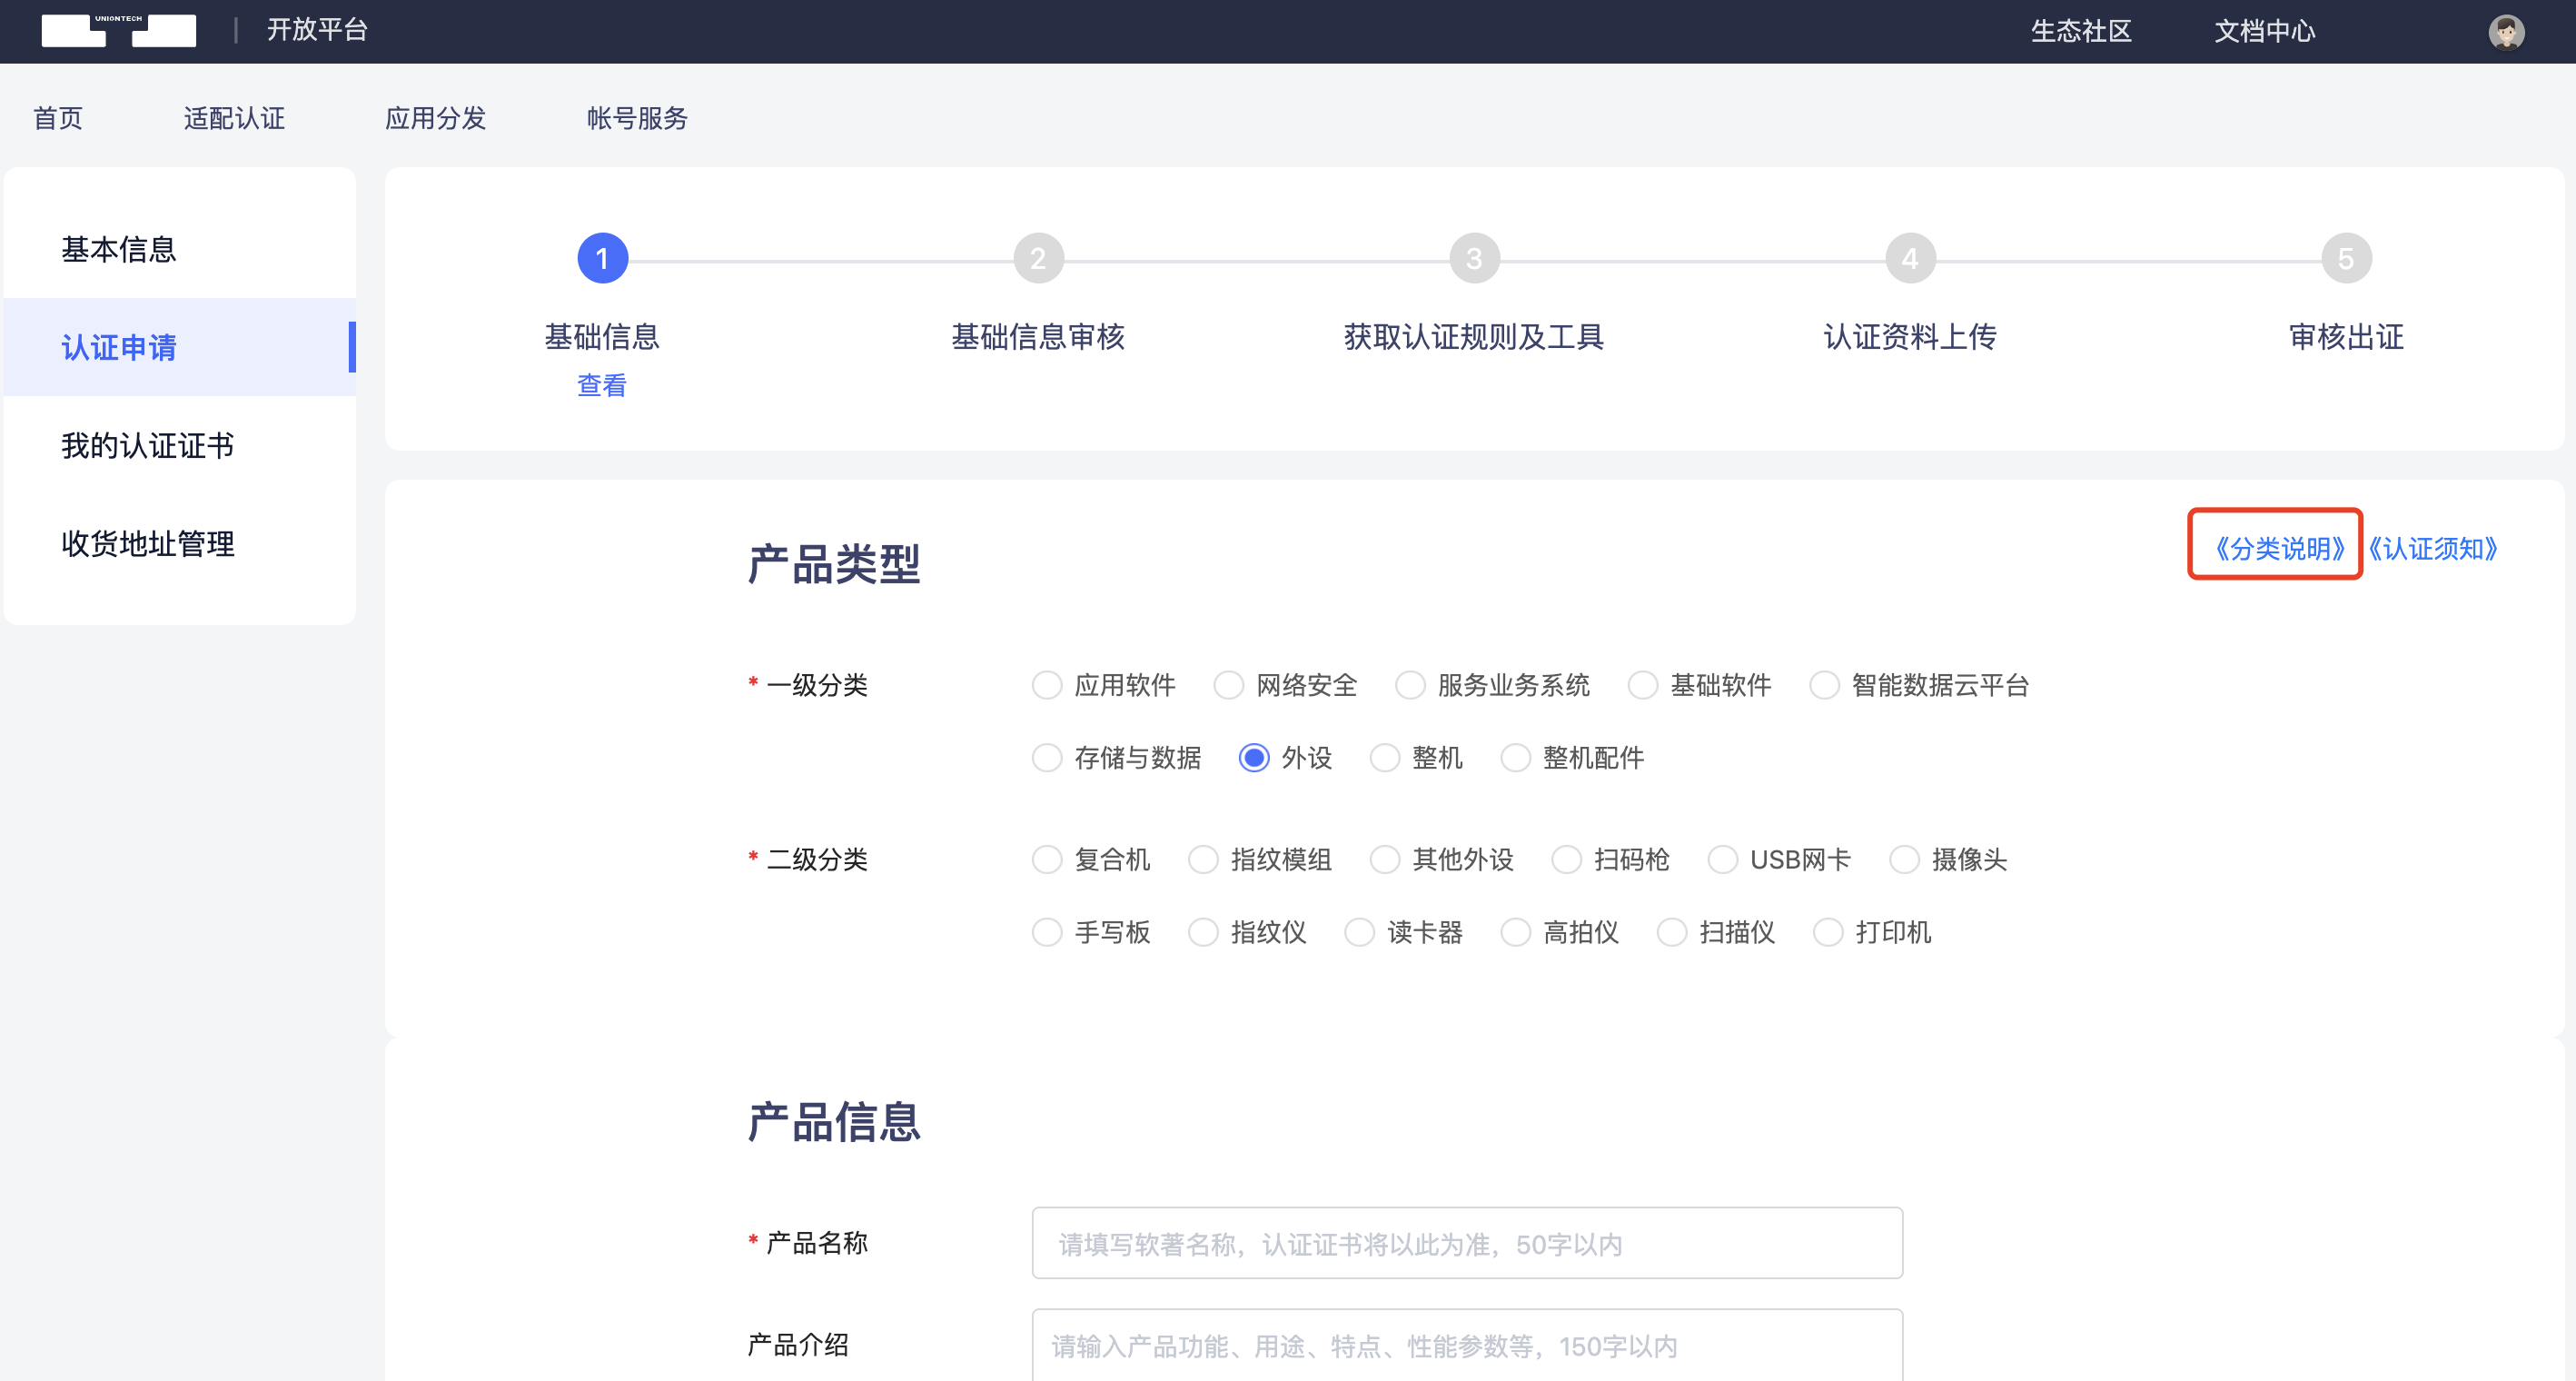The height and width of the screenshot is (1381, 2576).
Task: Click the user avatar icon
Action: (x=2505, y=32)
